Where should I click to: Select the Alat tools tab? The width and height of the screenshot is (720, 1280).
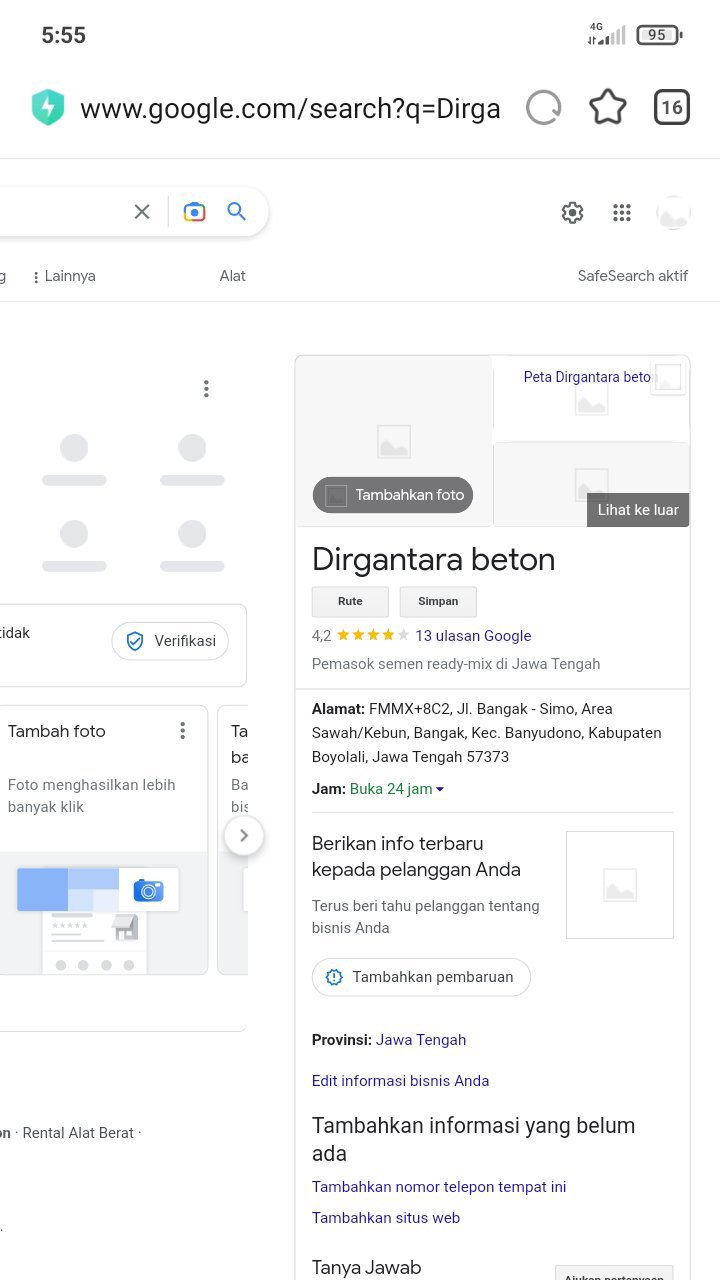pos(232,276)
